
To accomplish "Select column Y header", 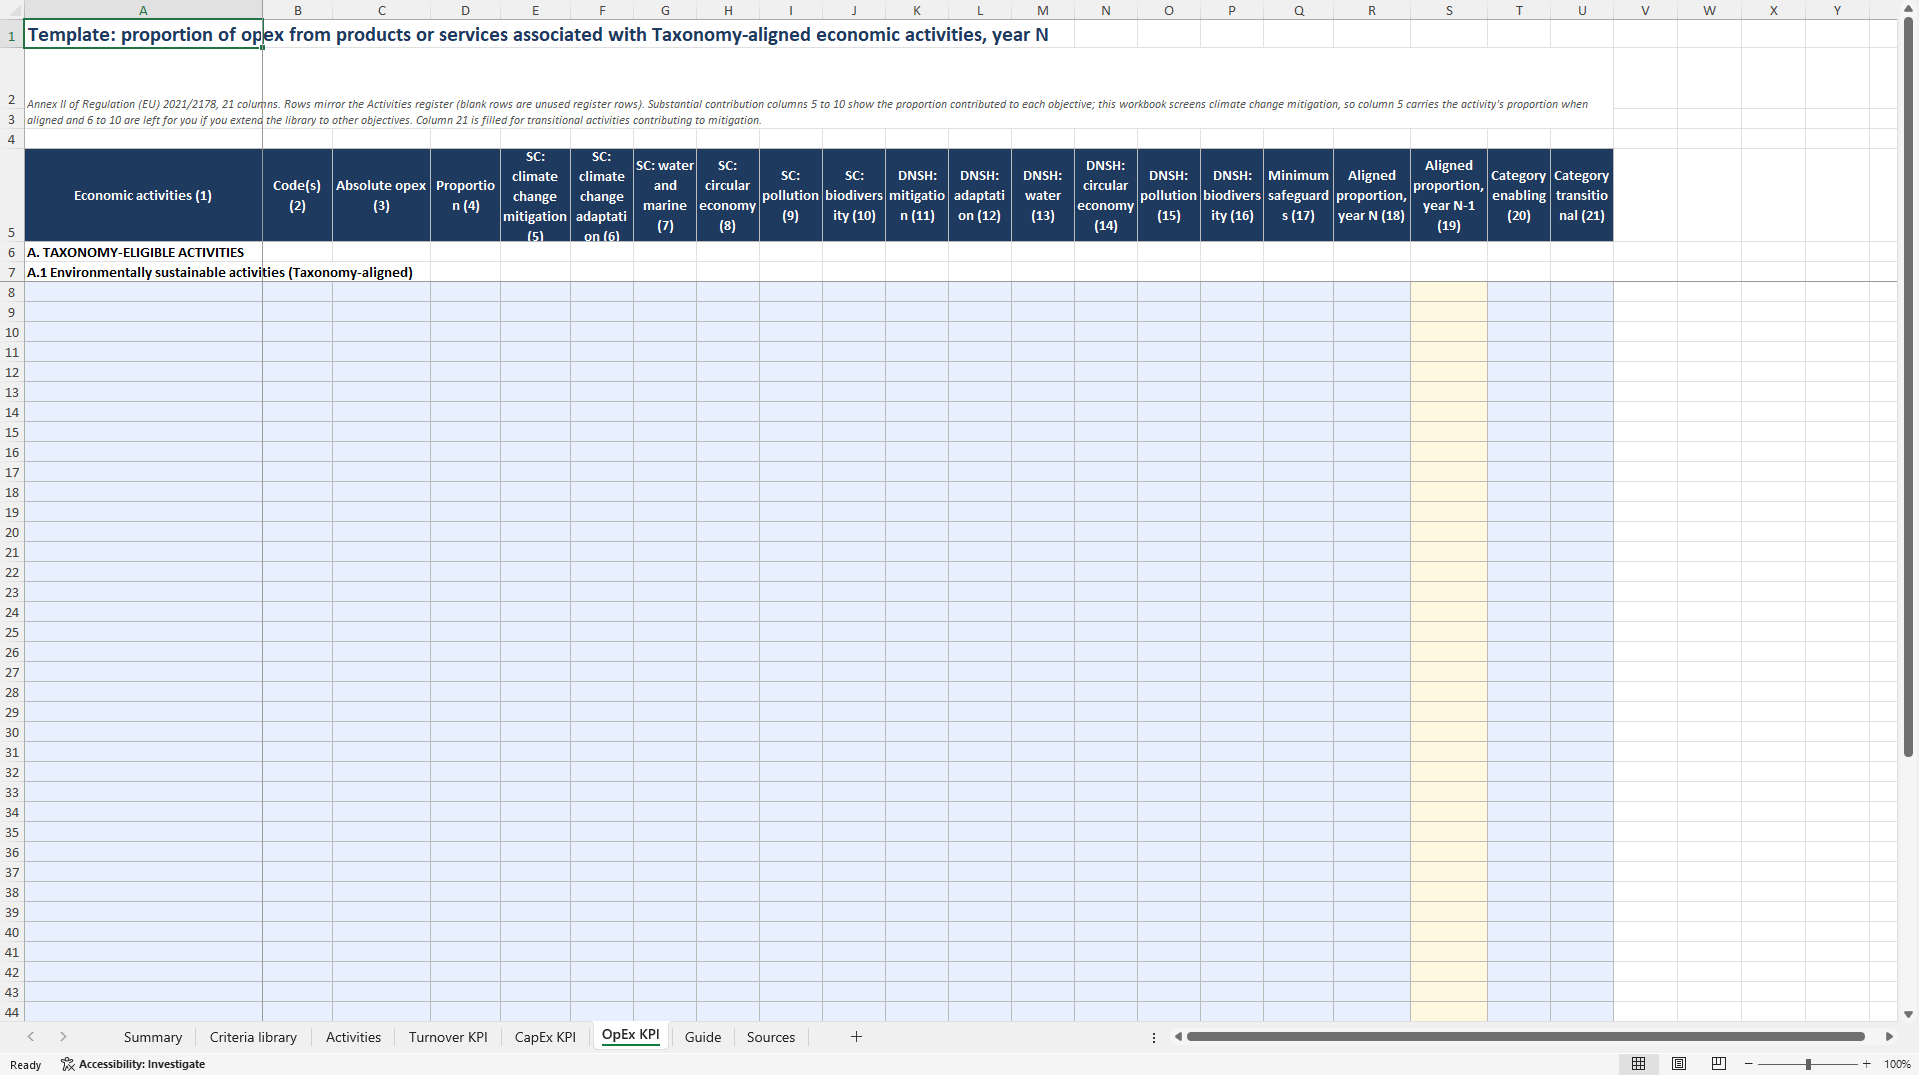I will pyautogui.click(x=1837, y=10).
